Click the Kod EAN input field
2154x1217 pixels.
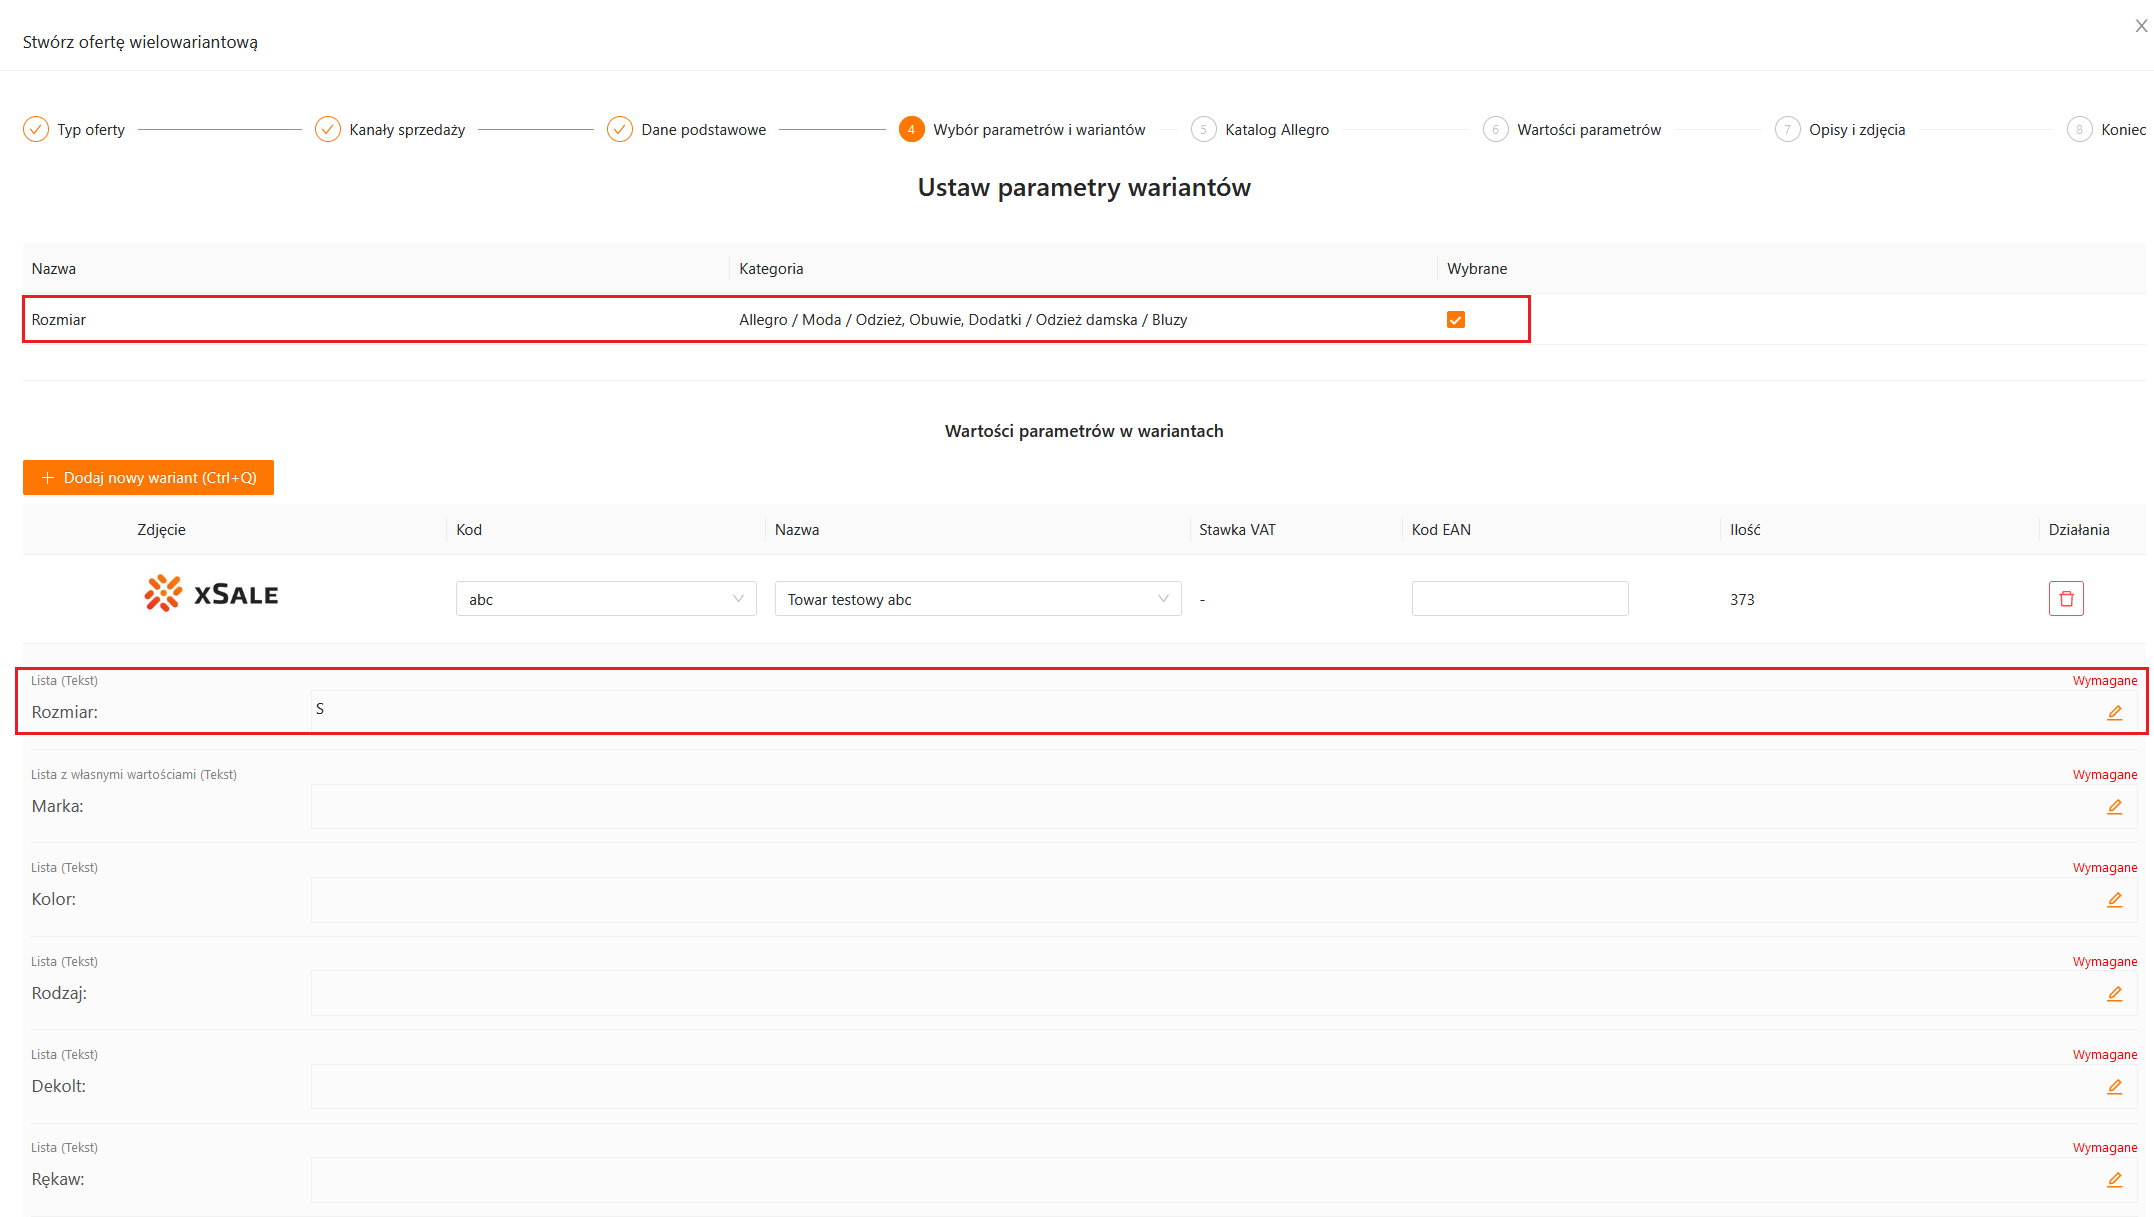[1519, 599]
